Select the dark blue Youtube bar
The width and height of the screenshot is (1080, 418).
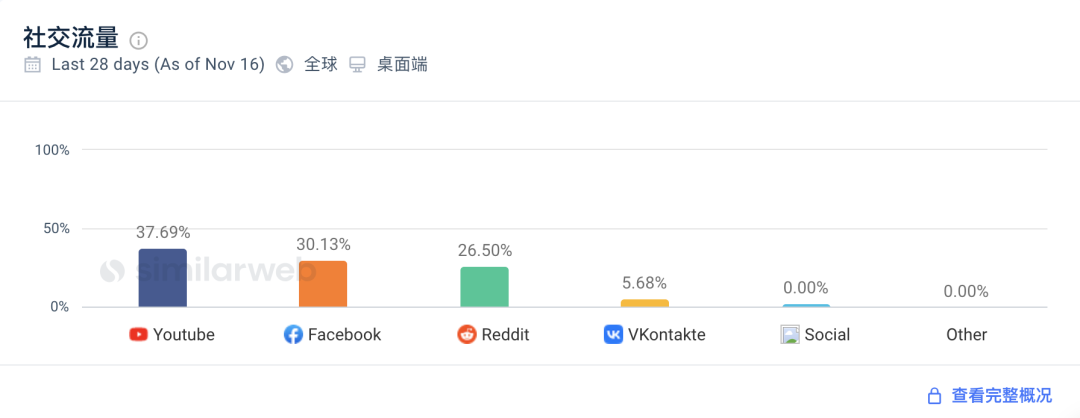163,278
